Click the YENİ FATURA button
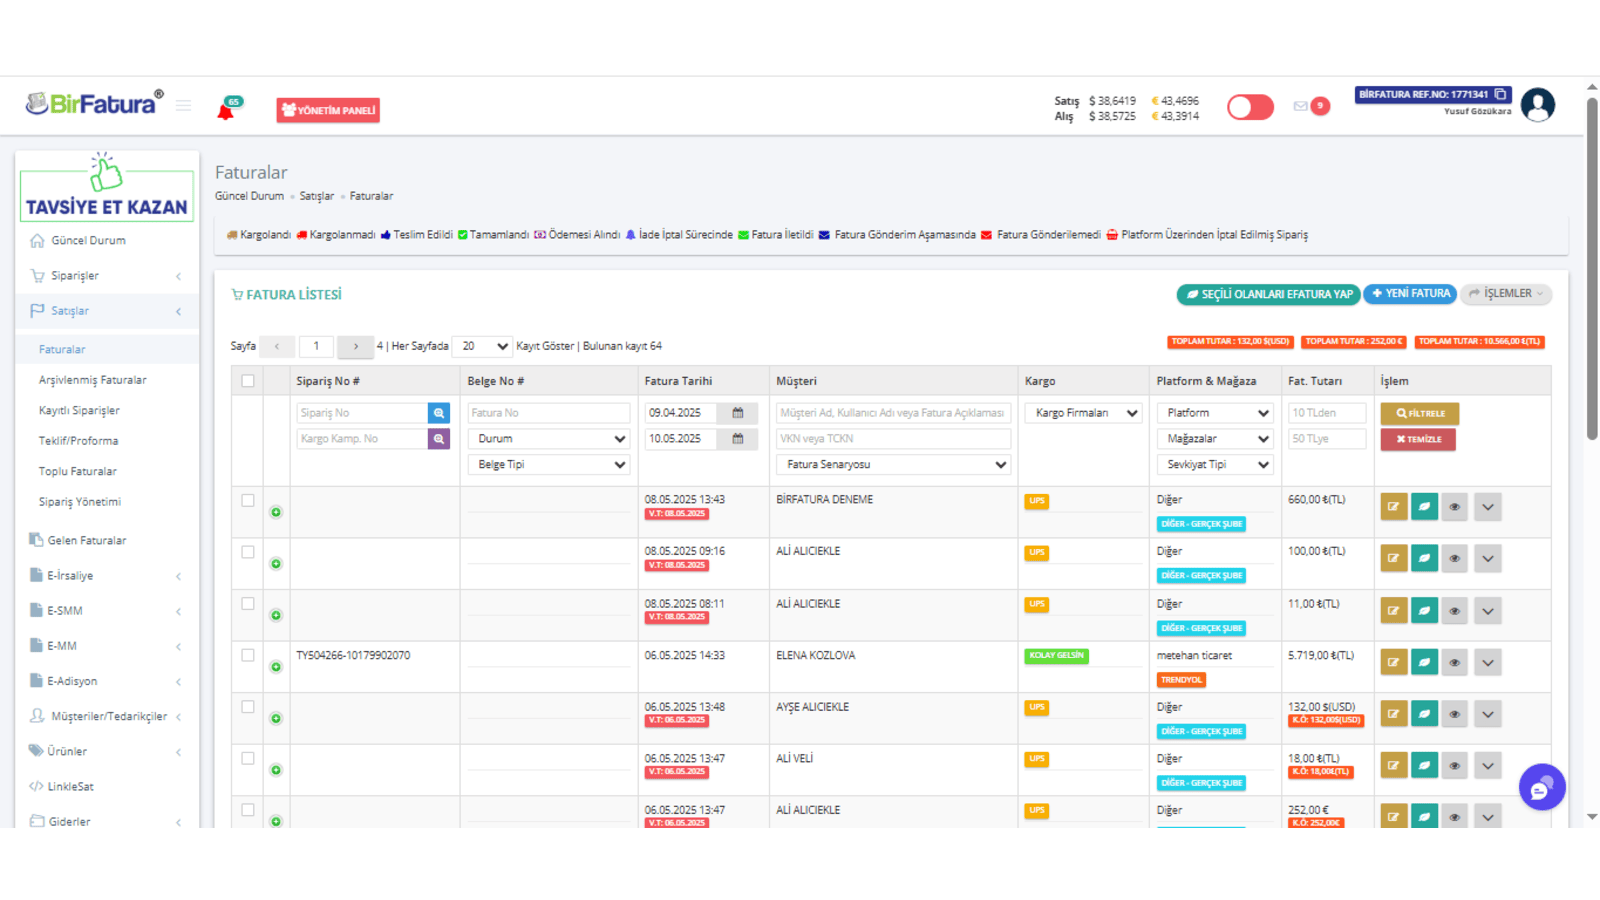Screen dimensions: 1600x900 tap(1410, 294)
